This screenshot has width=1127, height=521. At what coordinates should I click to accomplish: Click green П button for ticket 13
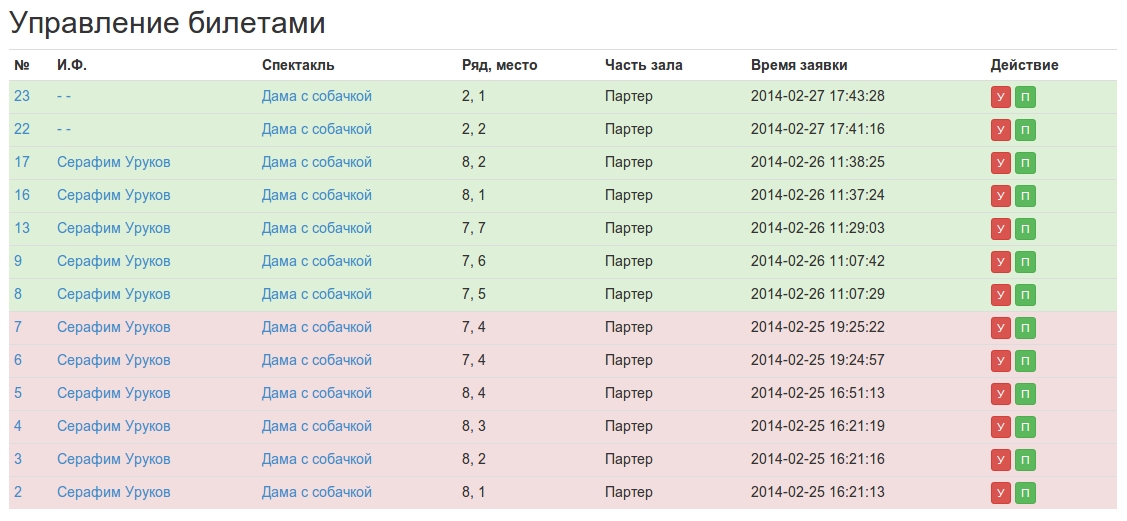(x=1025, y=230)
